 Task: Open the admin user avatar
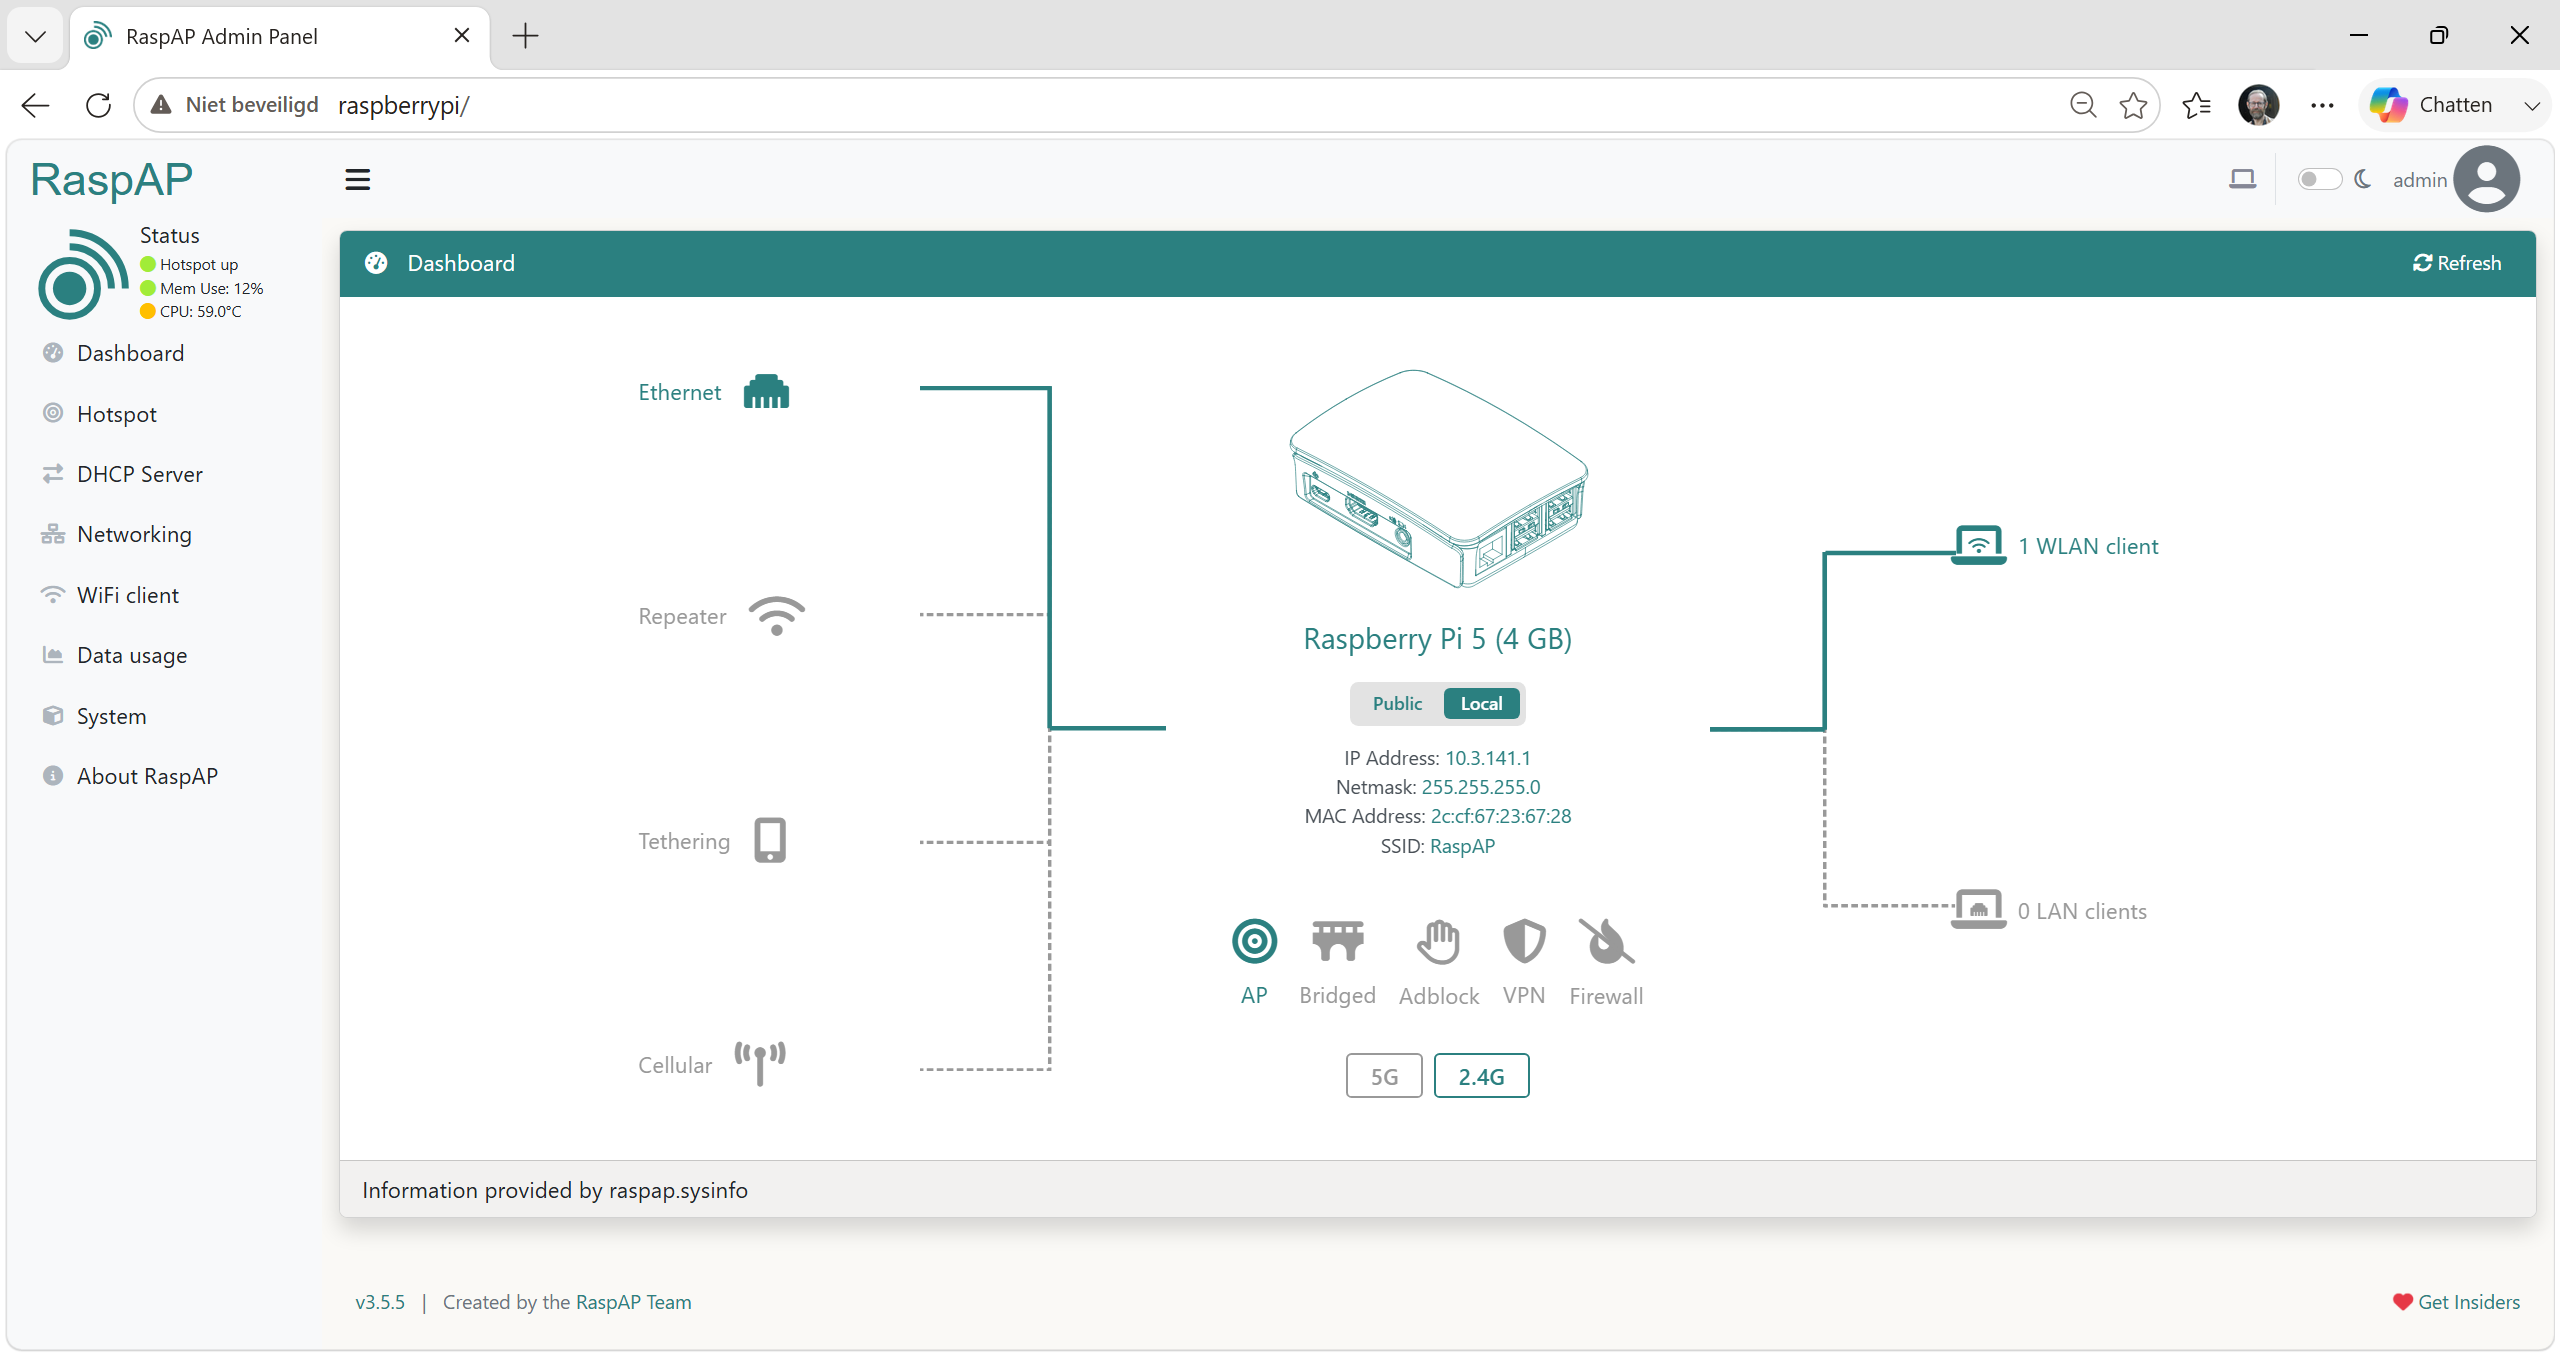pos(2486,179)
